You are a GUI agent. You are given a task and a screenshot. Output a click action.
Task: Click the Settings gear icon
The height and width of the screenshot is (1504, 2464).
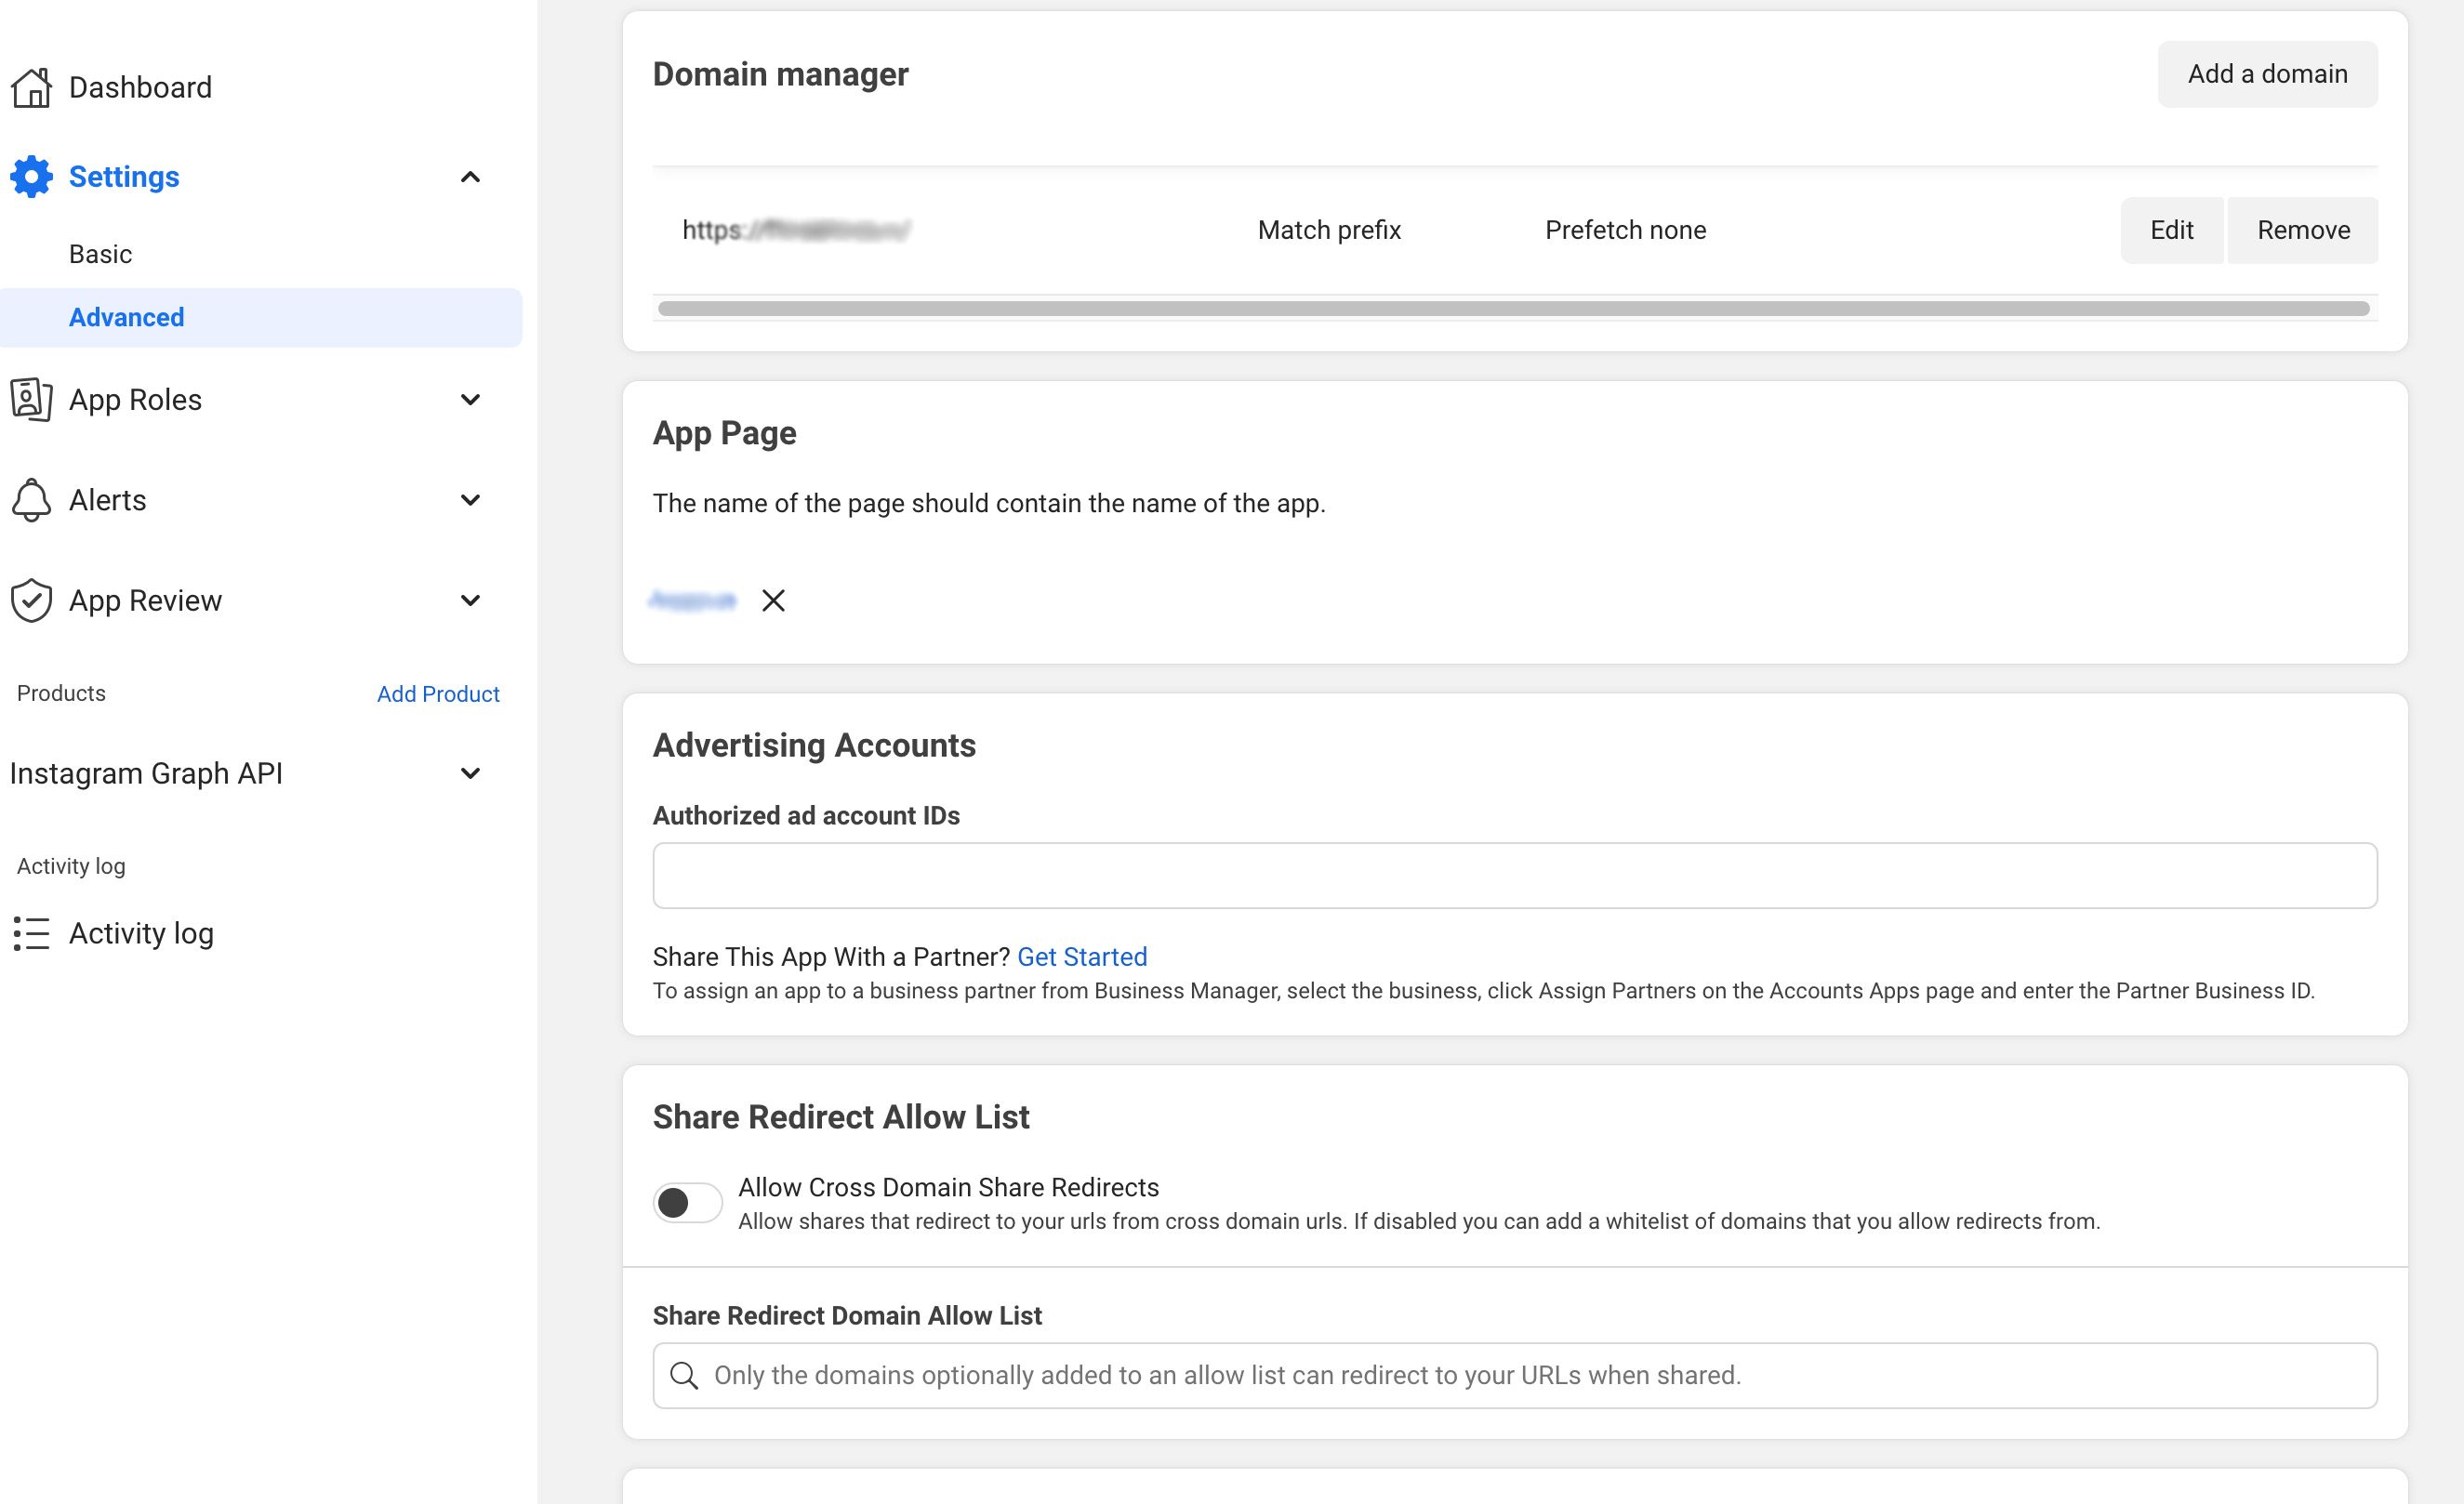(x=31, y=177)
